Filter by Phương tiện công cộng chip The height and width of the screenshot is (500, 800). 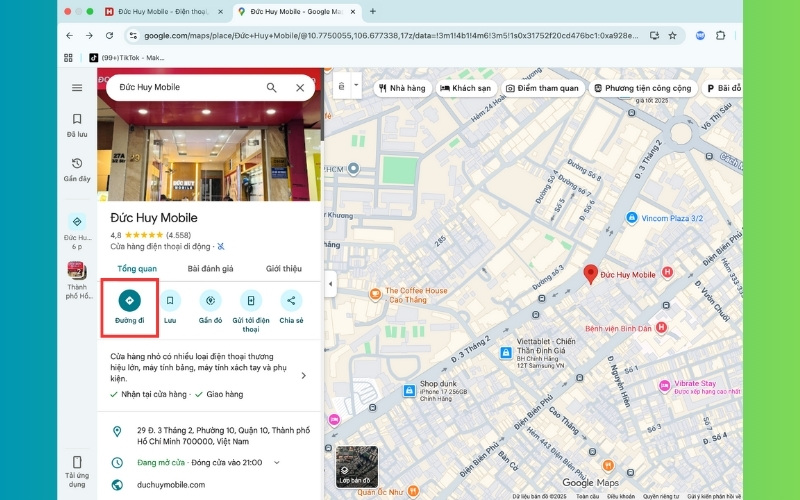pyautogui.click(x=642, y=88)
